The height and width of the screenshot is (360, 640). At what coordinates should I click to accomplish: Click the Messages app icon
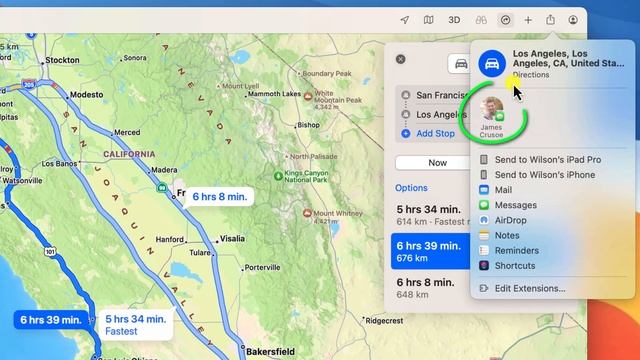(x=484, y=205)
